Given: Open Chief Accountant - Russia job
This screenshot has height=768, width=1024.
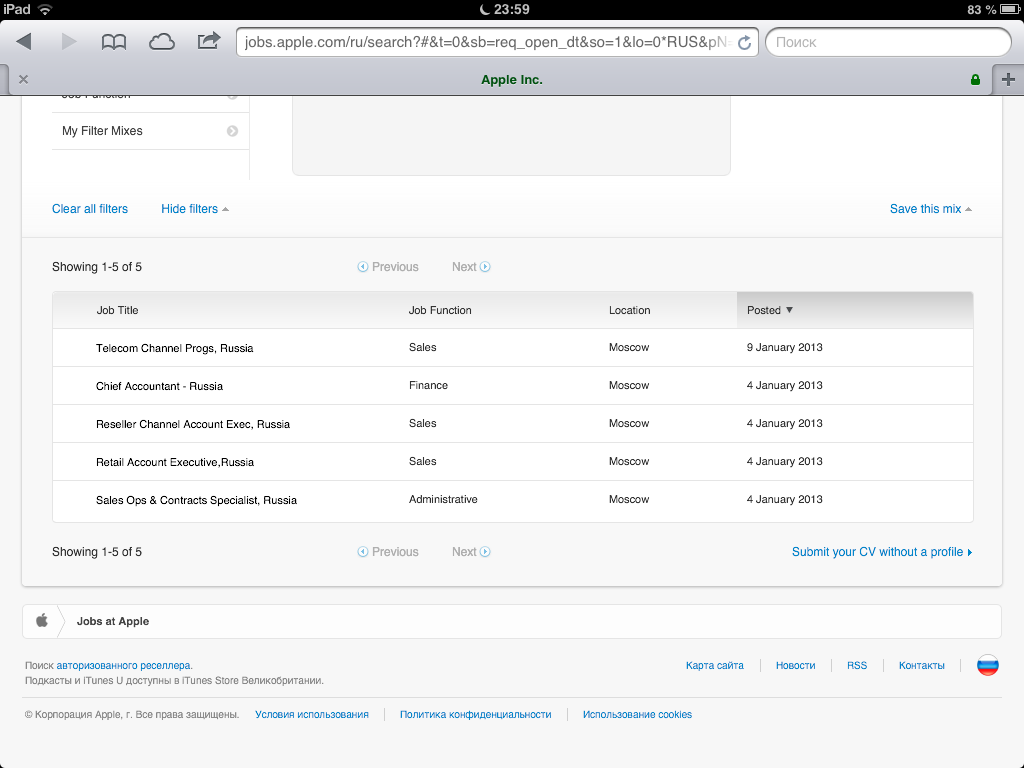Looking at the screenshot, I should click(x=159, y=386).
